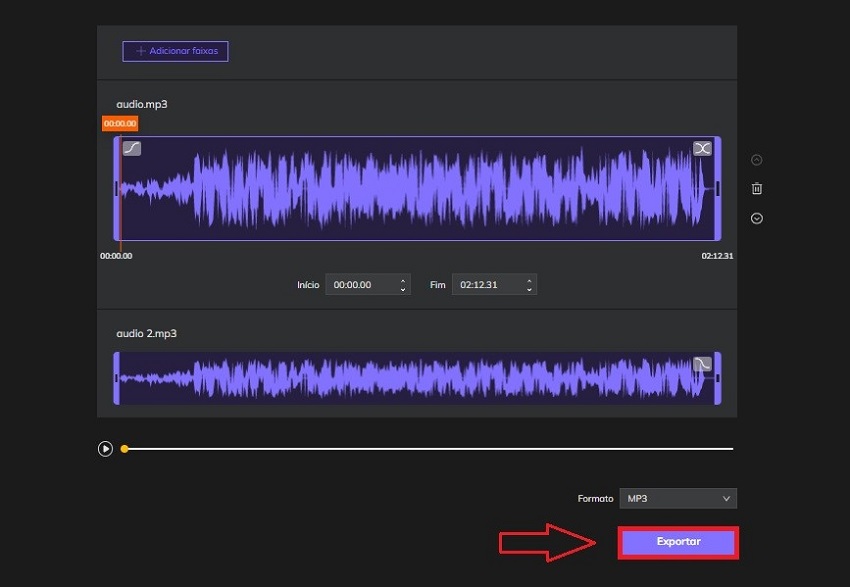Select the trim scissors icon on audio 2.mp3
Image resolution: width=850 pixels, height=587 pixels.
pyautogui.click(x=701, y=363)
